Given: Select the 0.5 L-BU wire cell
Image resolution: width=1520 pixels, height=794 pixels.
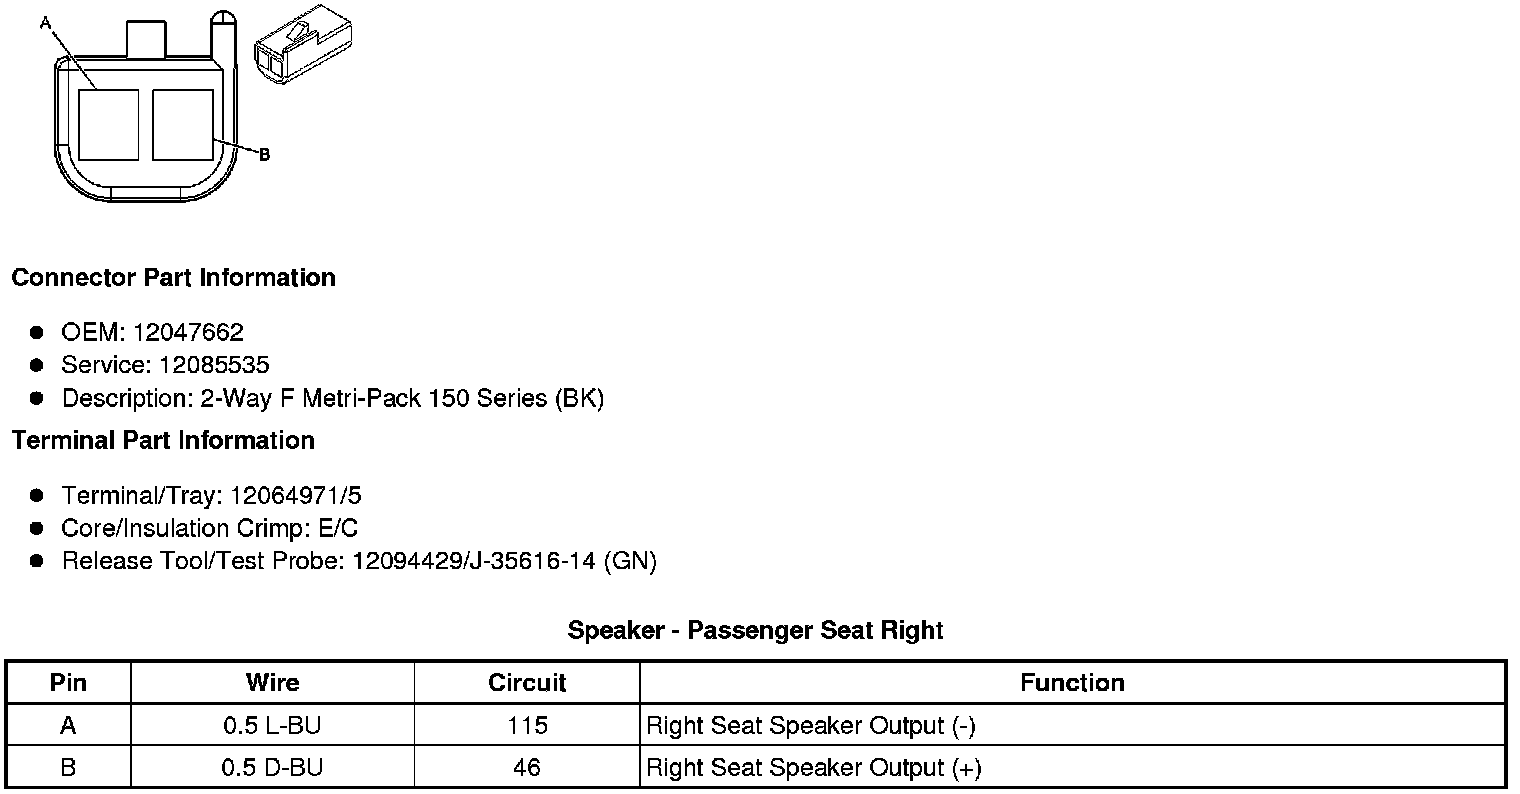Looking at the screenshot, I should coord(272,726).
